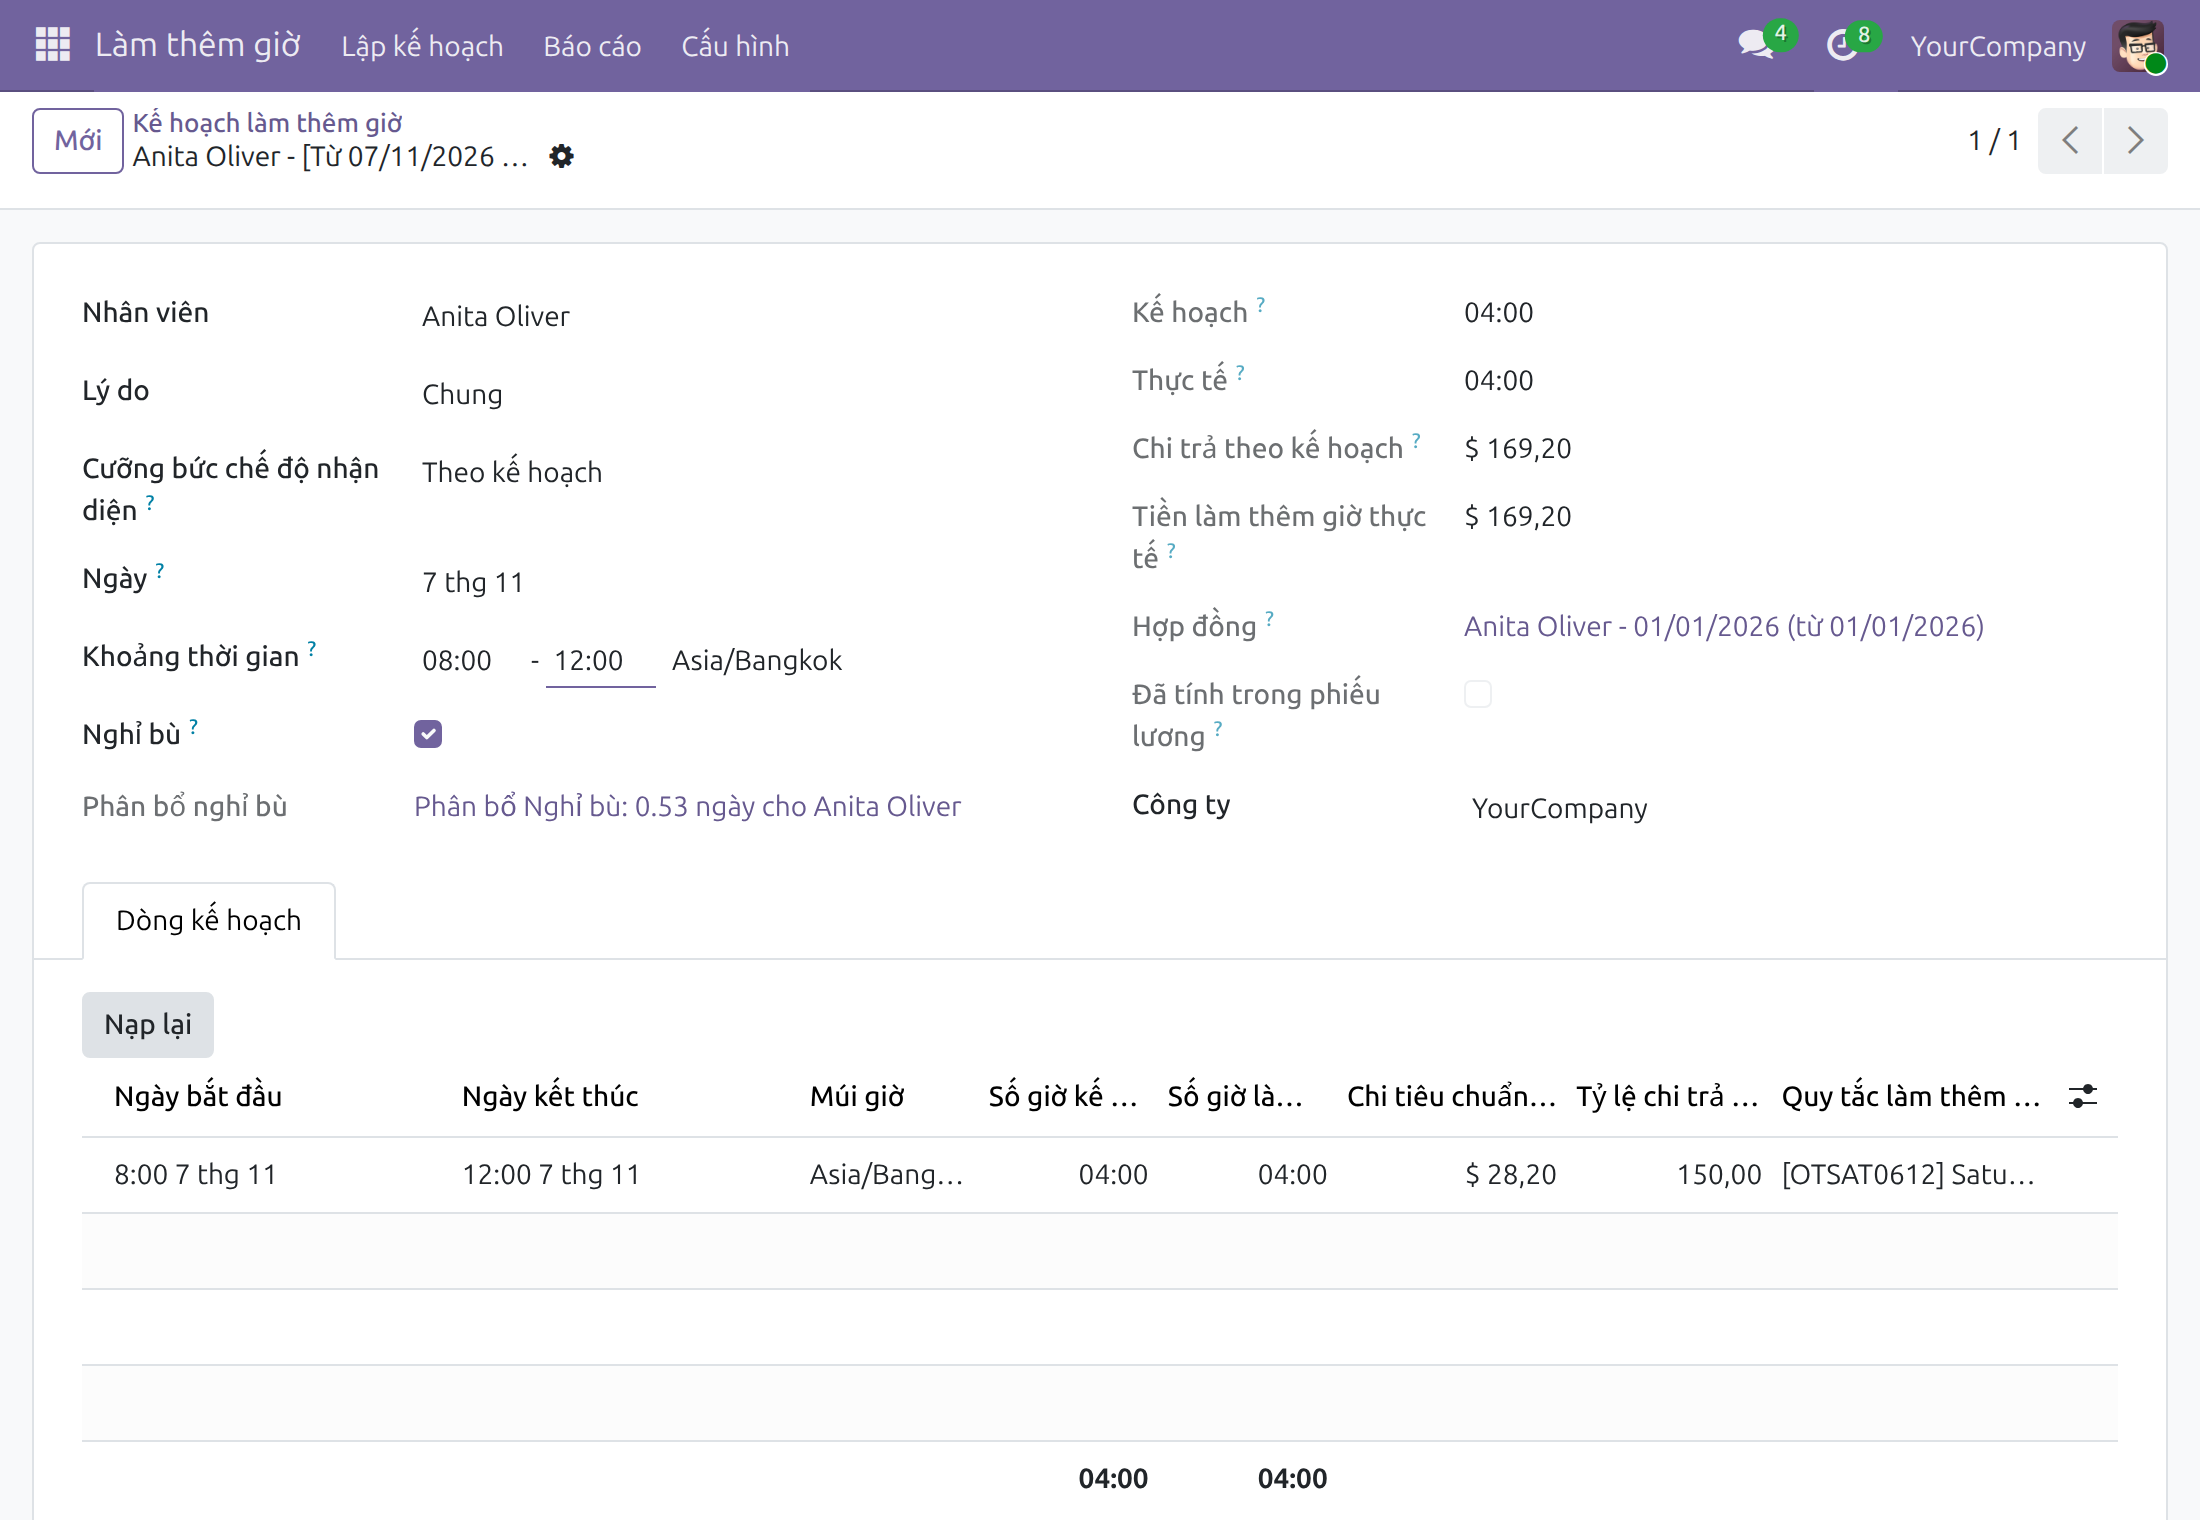Go to the previous record arrow
Viewport: 2200px width, 1520px height.
tap(2070, 140)
